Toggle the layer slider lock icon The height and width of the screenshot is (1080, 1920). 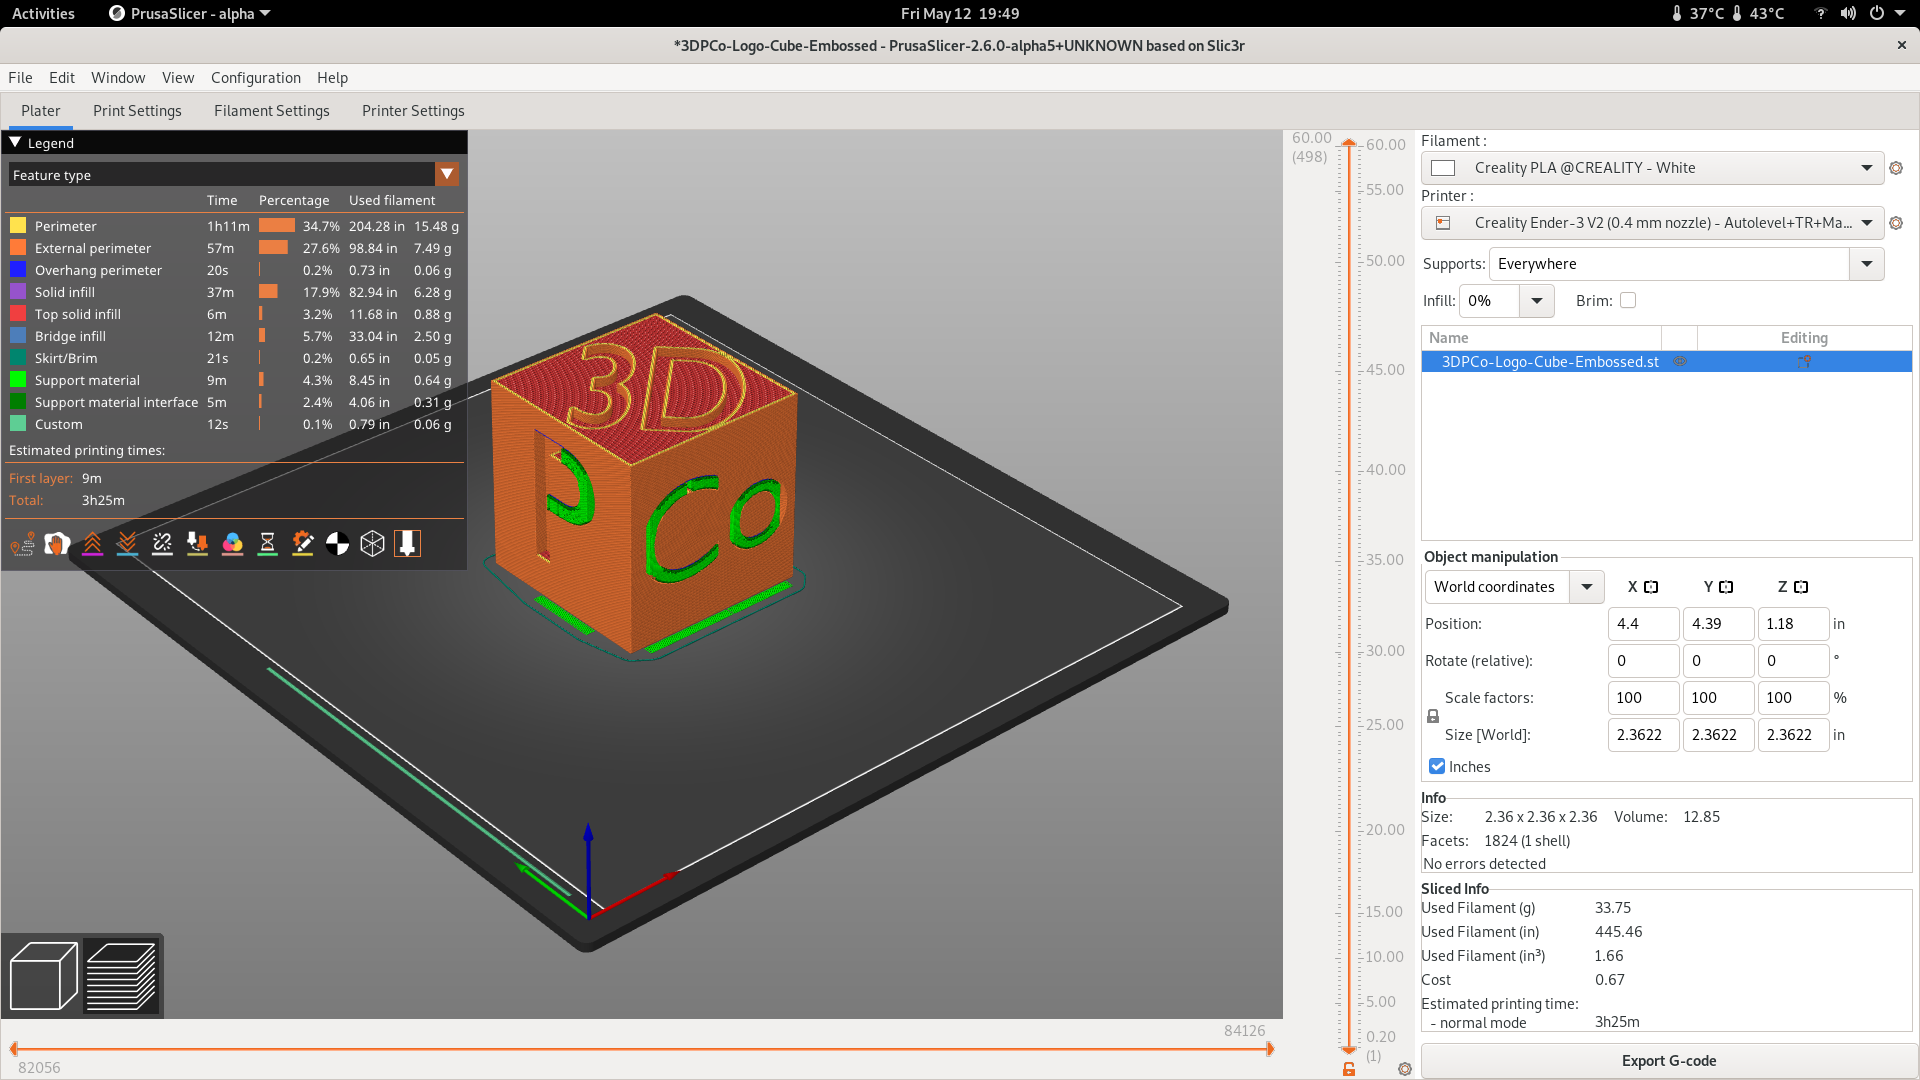1349,1069
